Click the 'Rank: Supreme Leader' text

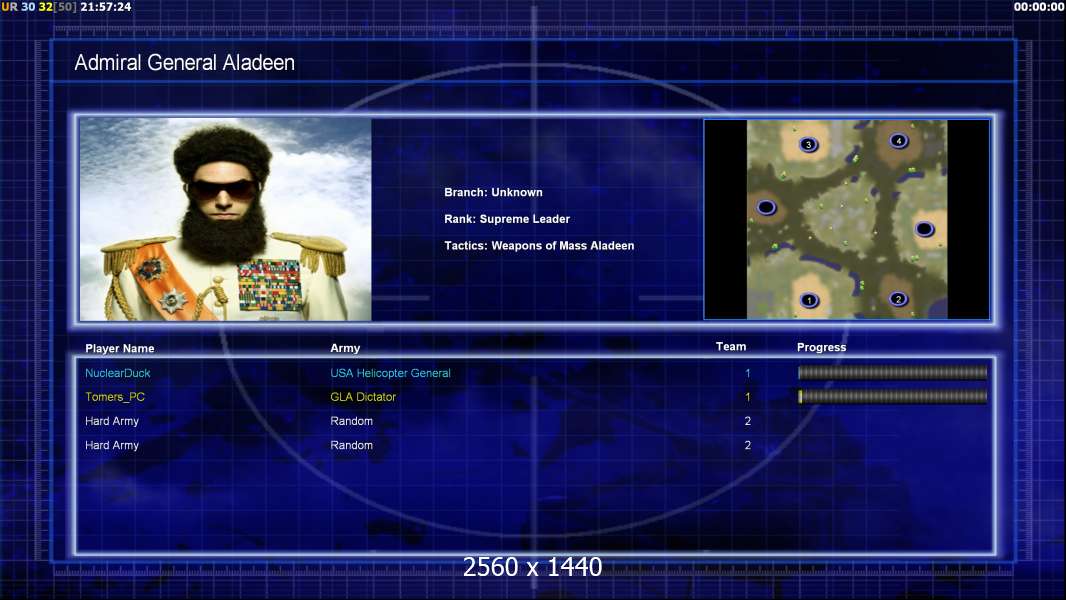click(507, 219)
